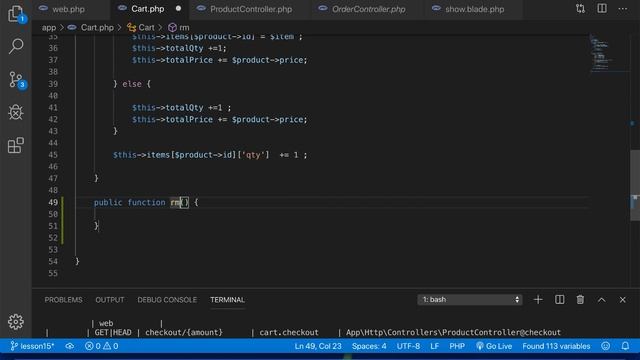Click Found 113 variables status item
This screenshot has width=640, height=360.
tap(556, 346)
